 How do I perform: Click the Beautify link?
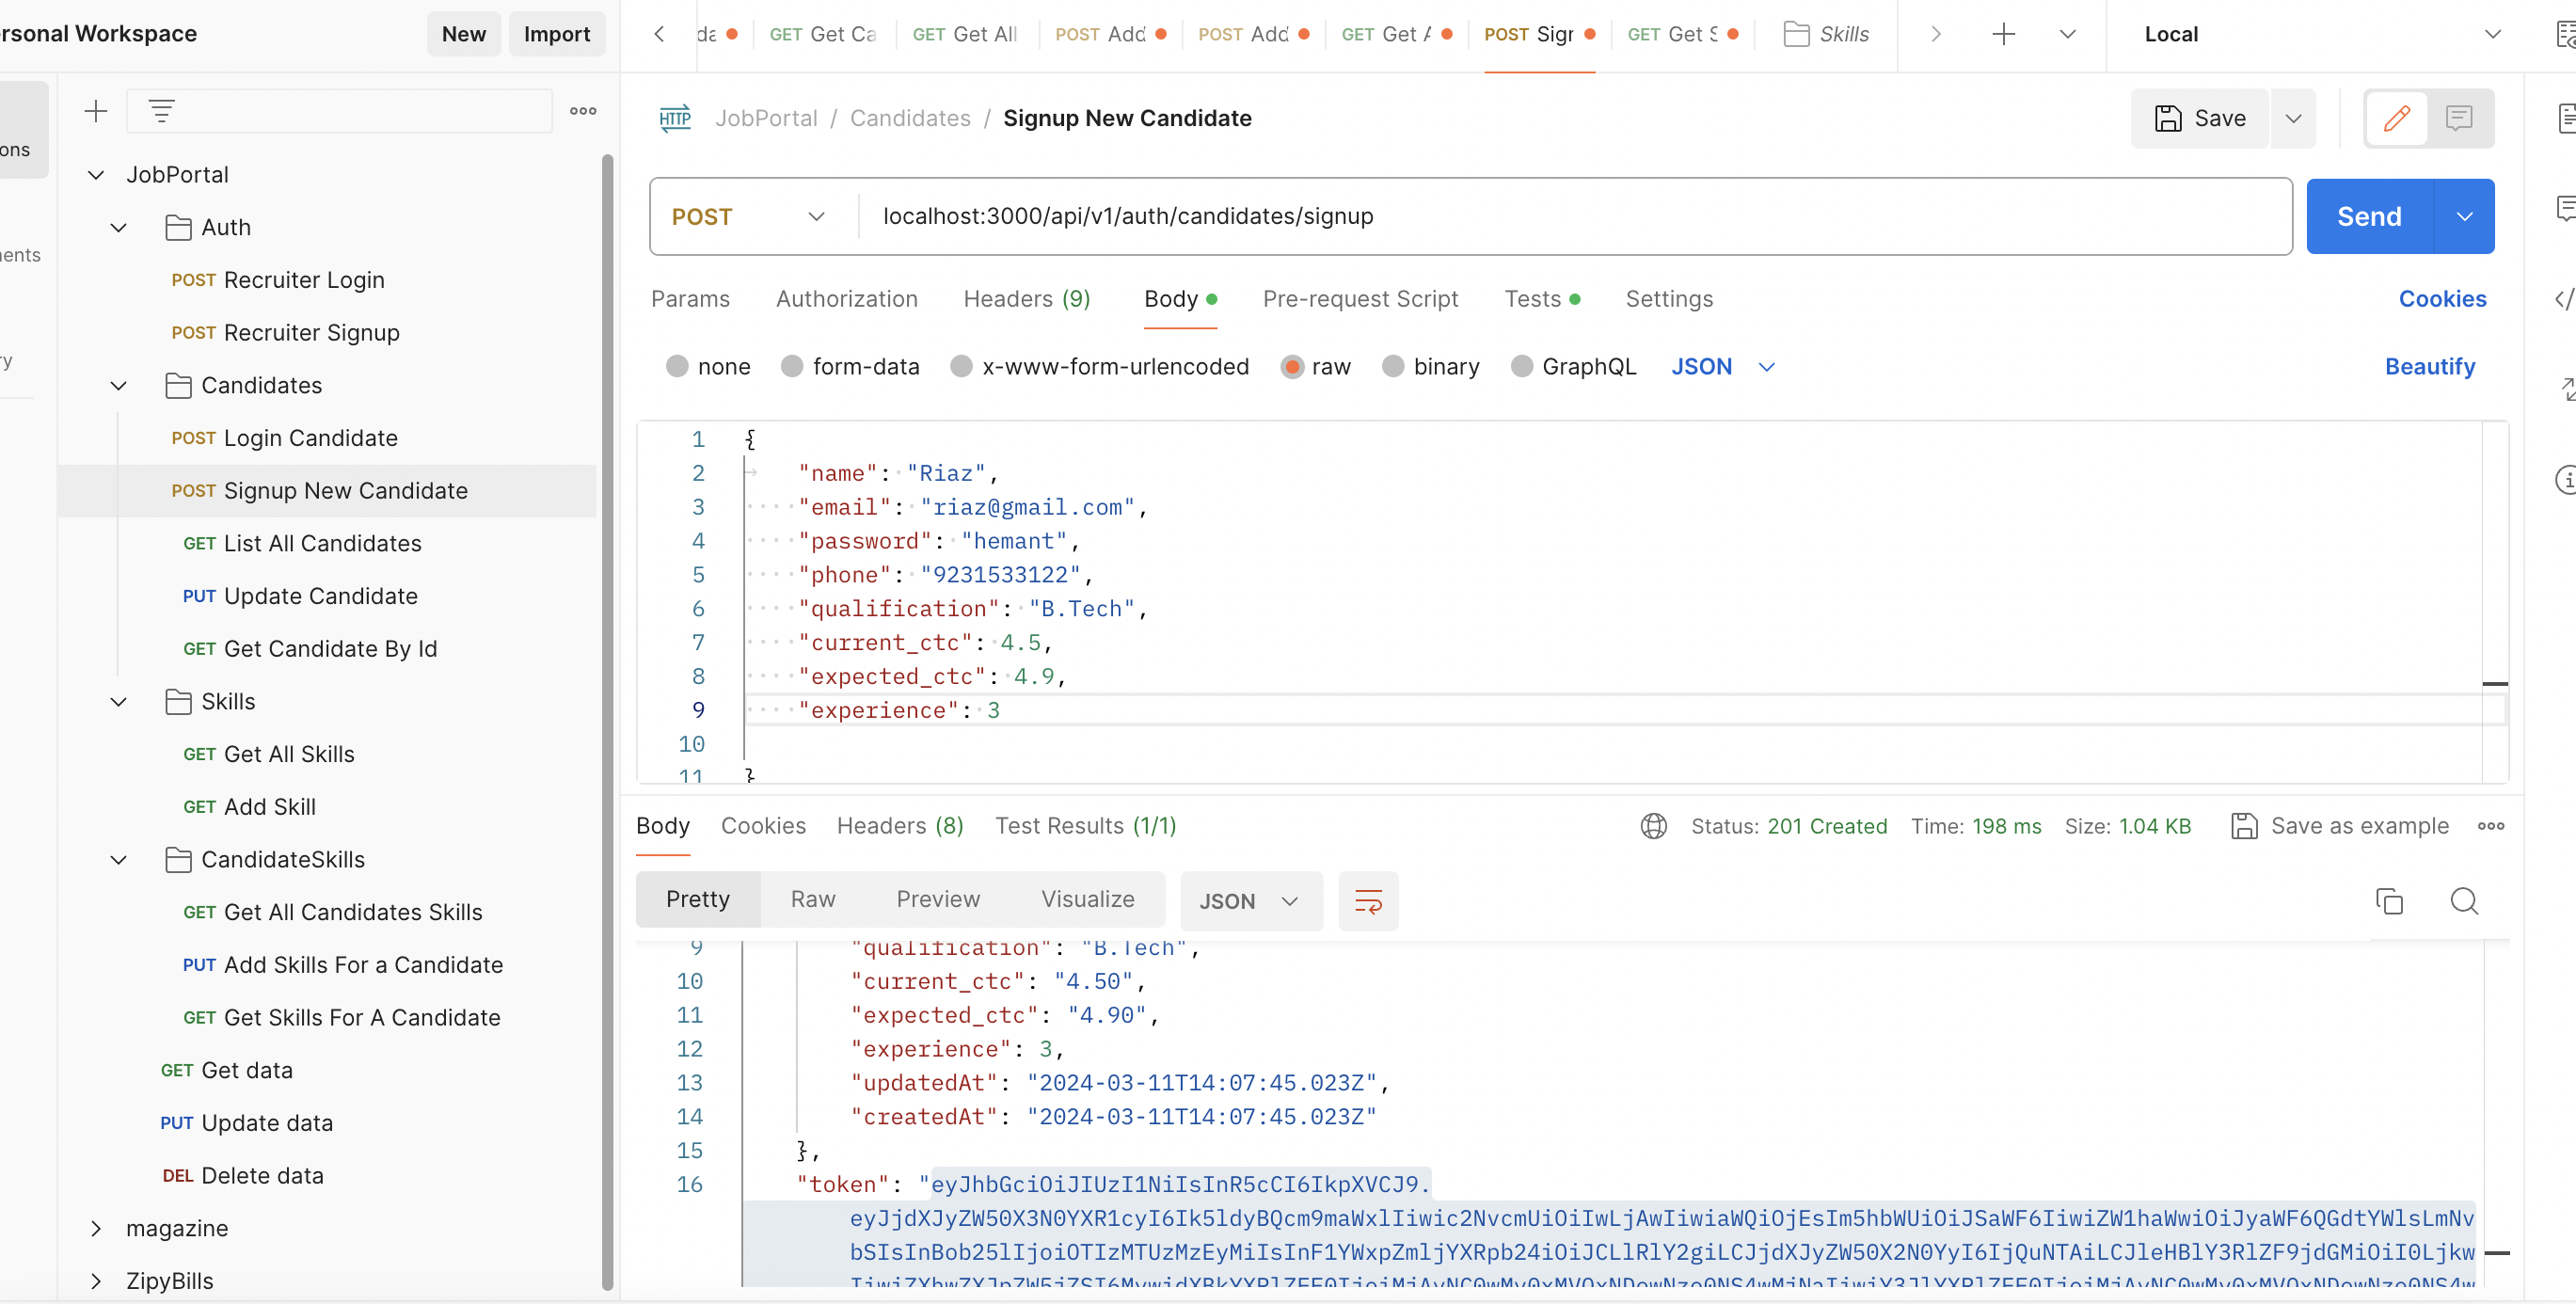tap(2429, 367)
